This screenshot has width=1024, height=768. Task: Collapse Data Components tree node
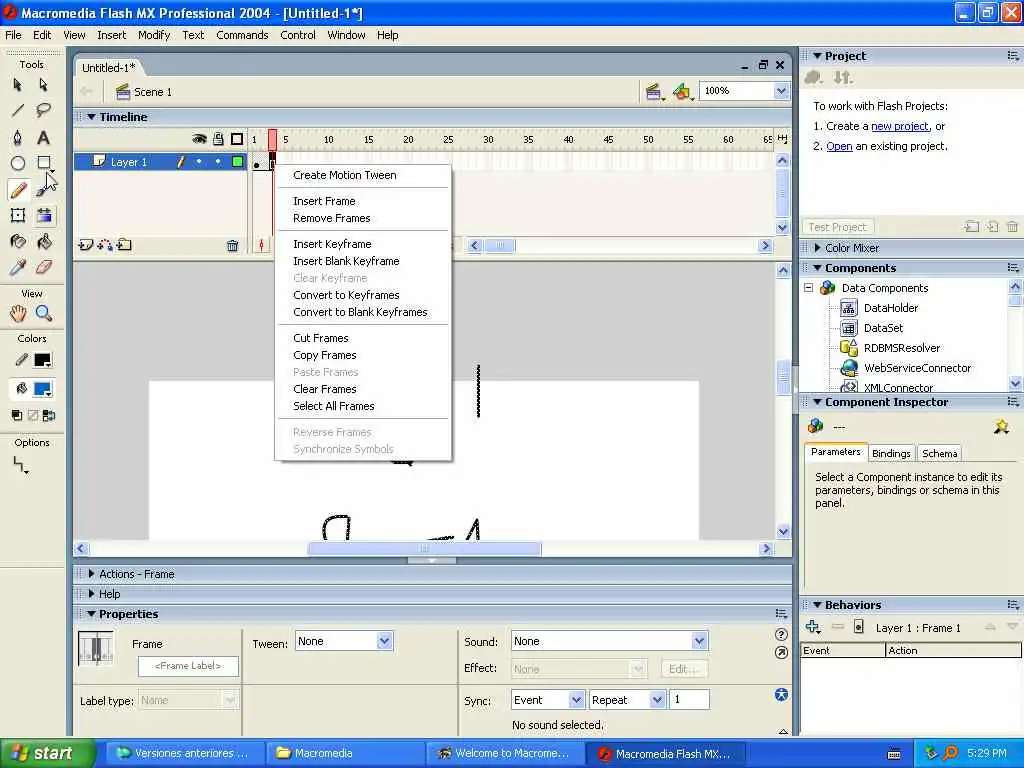coord(808,288)
